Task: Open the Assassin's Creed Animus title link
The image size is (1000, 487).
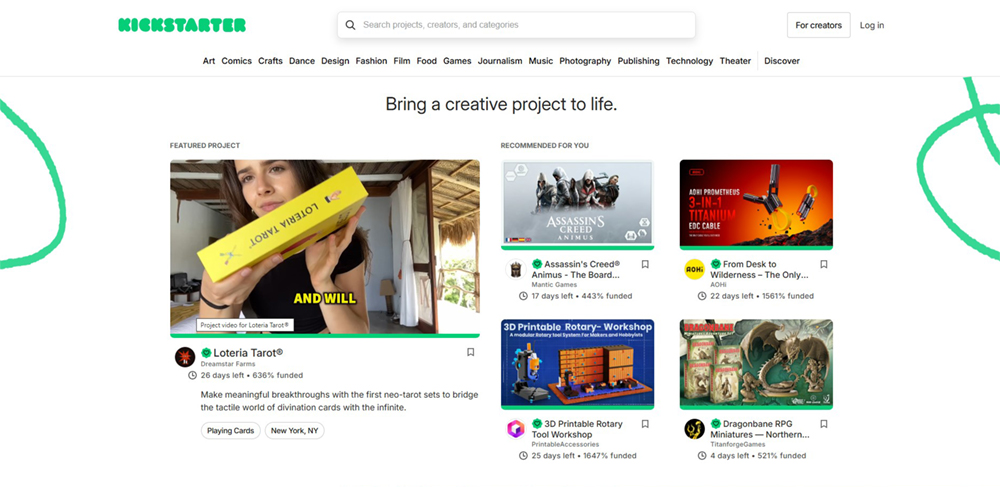Action: tap(576, 270)
